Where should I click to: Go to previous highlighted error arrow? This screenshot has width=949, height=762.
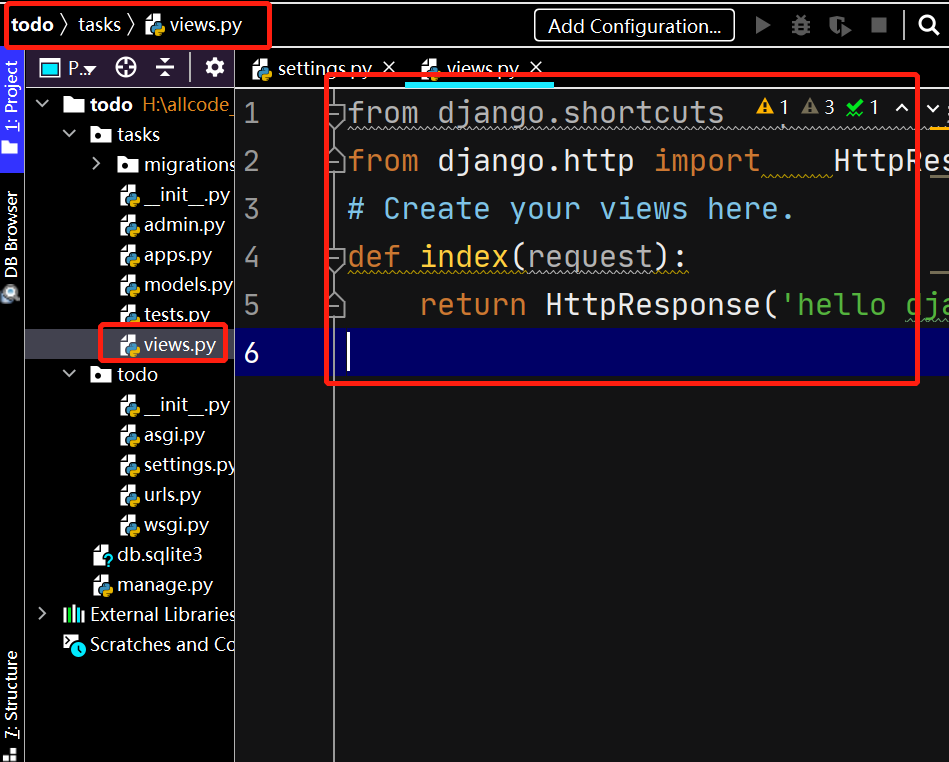tap(902, 108)
